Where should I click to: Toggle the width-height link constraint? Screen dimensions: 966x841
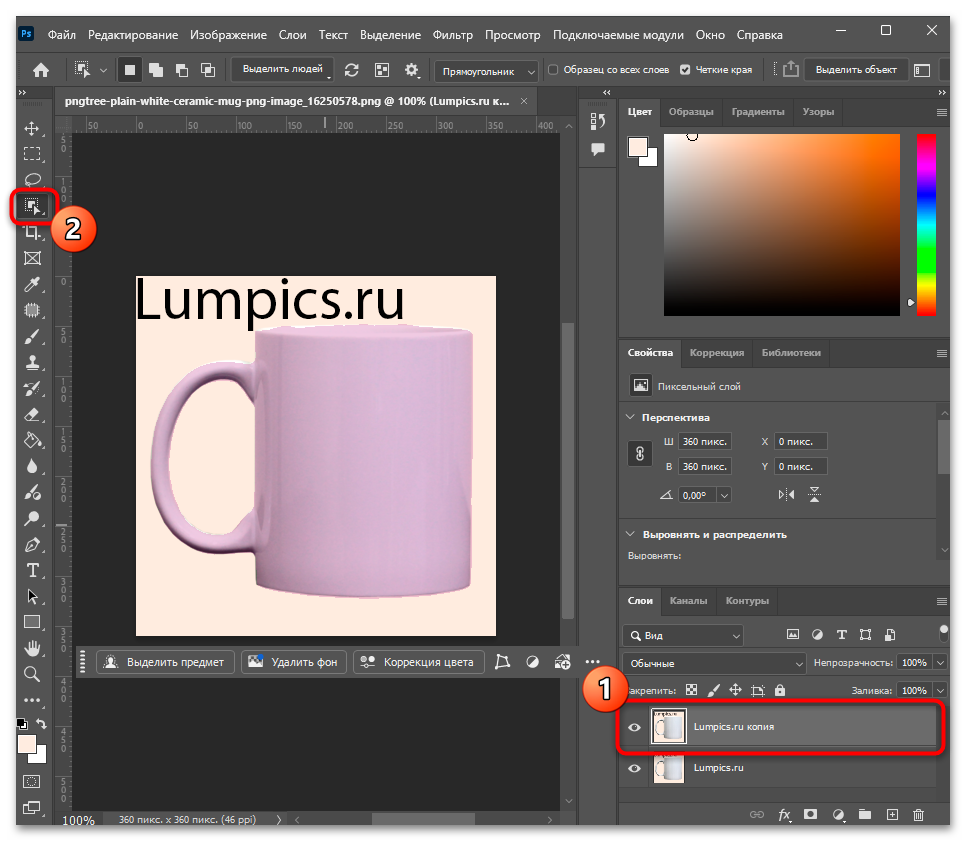(x=640, y=454)
